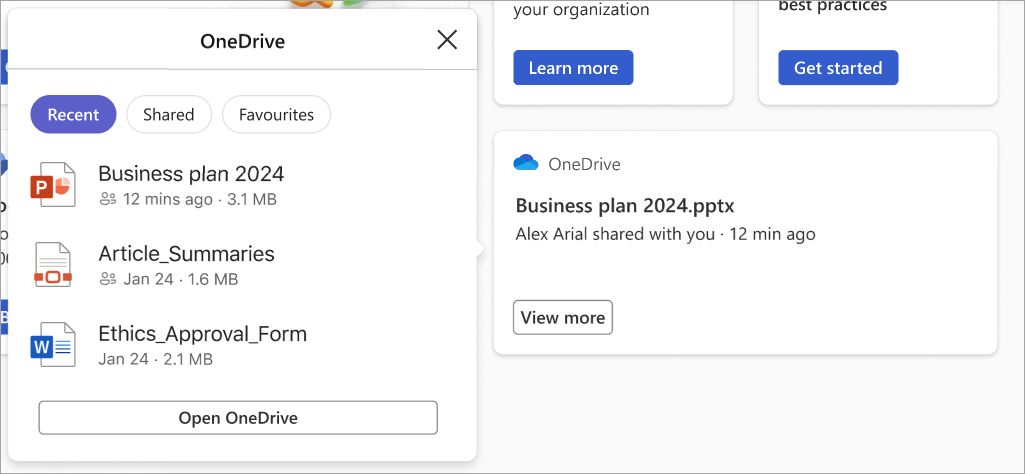Switch to the Favourites filter

(x=277, y=114)
